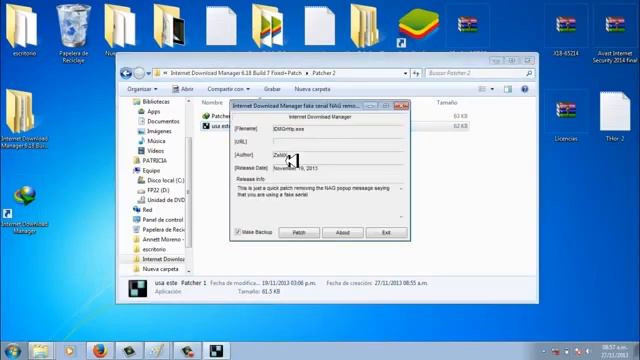Screen dimensions: 640x360
Task: Open the Organizar menu
Action: (142, 89)
